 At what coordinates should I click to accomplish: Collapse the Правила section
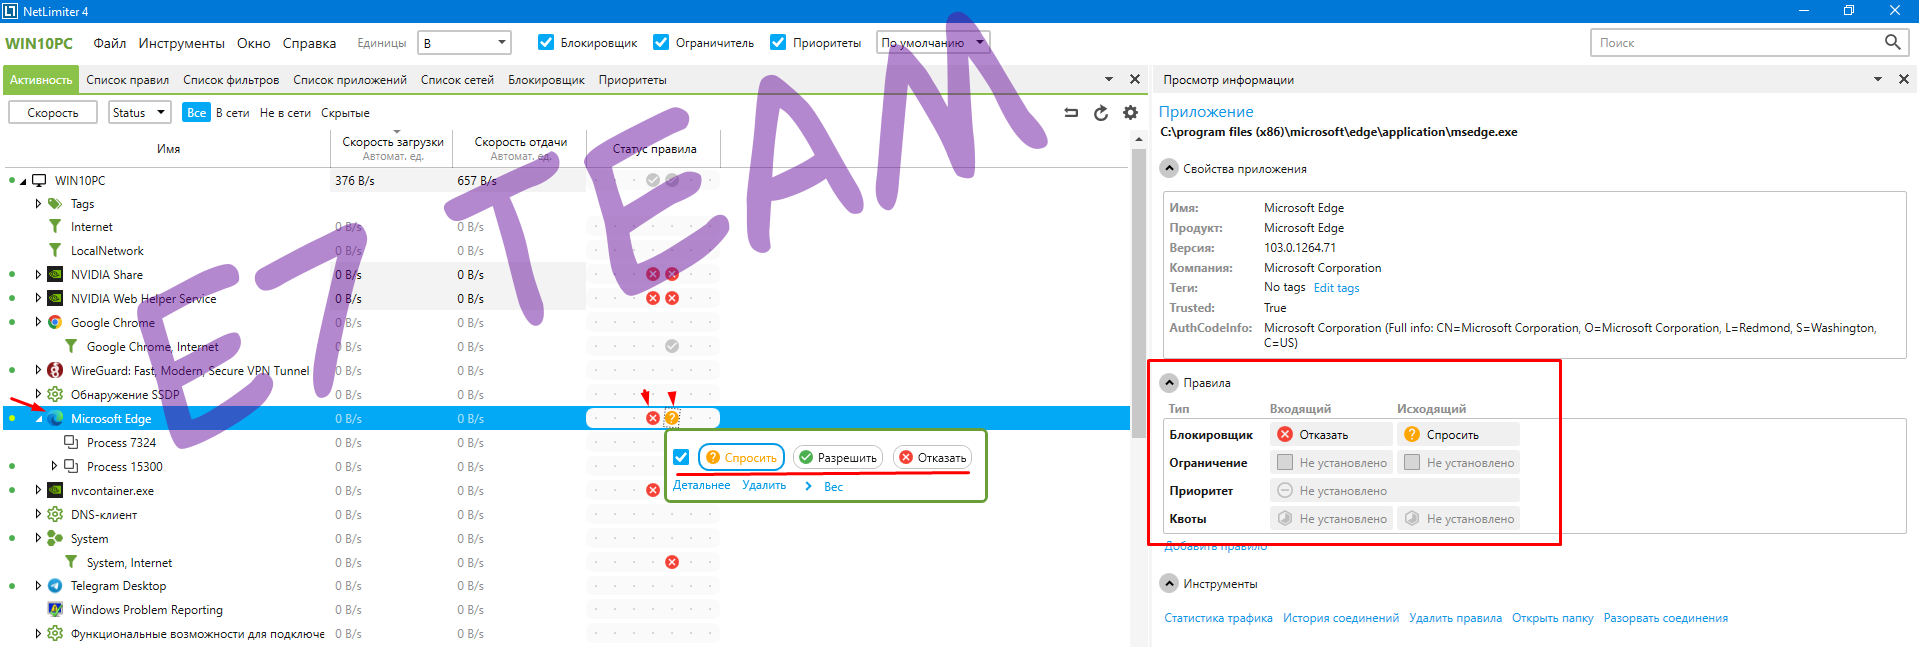pyautogui.click(x=1168, y=383)
